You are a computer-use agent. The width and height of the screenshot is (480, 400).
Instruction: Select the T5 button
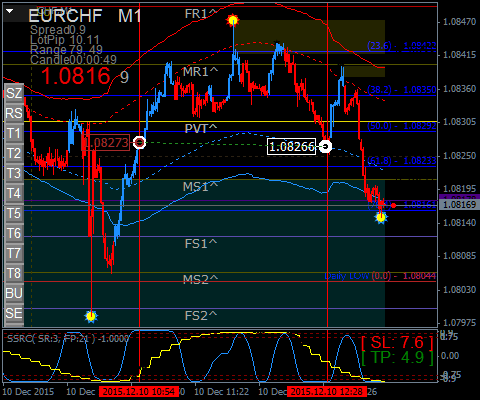click(x=14, y=213)
